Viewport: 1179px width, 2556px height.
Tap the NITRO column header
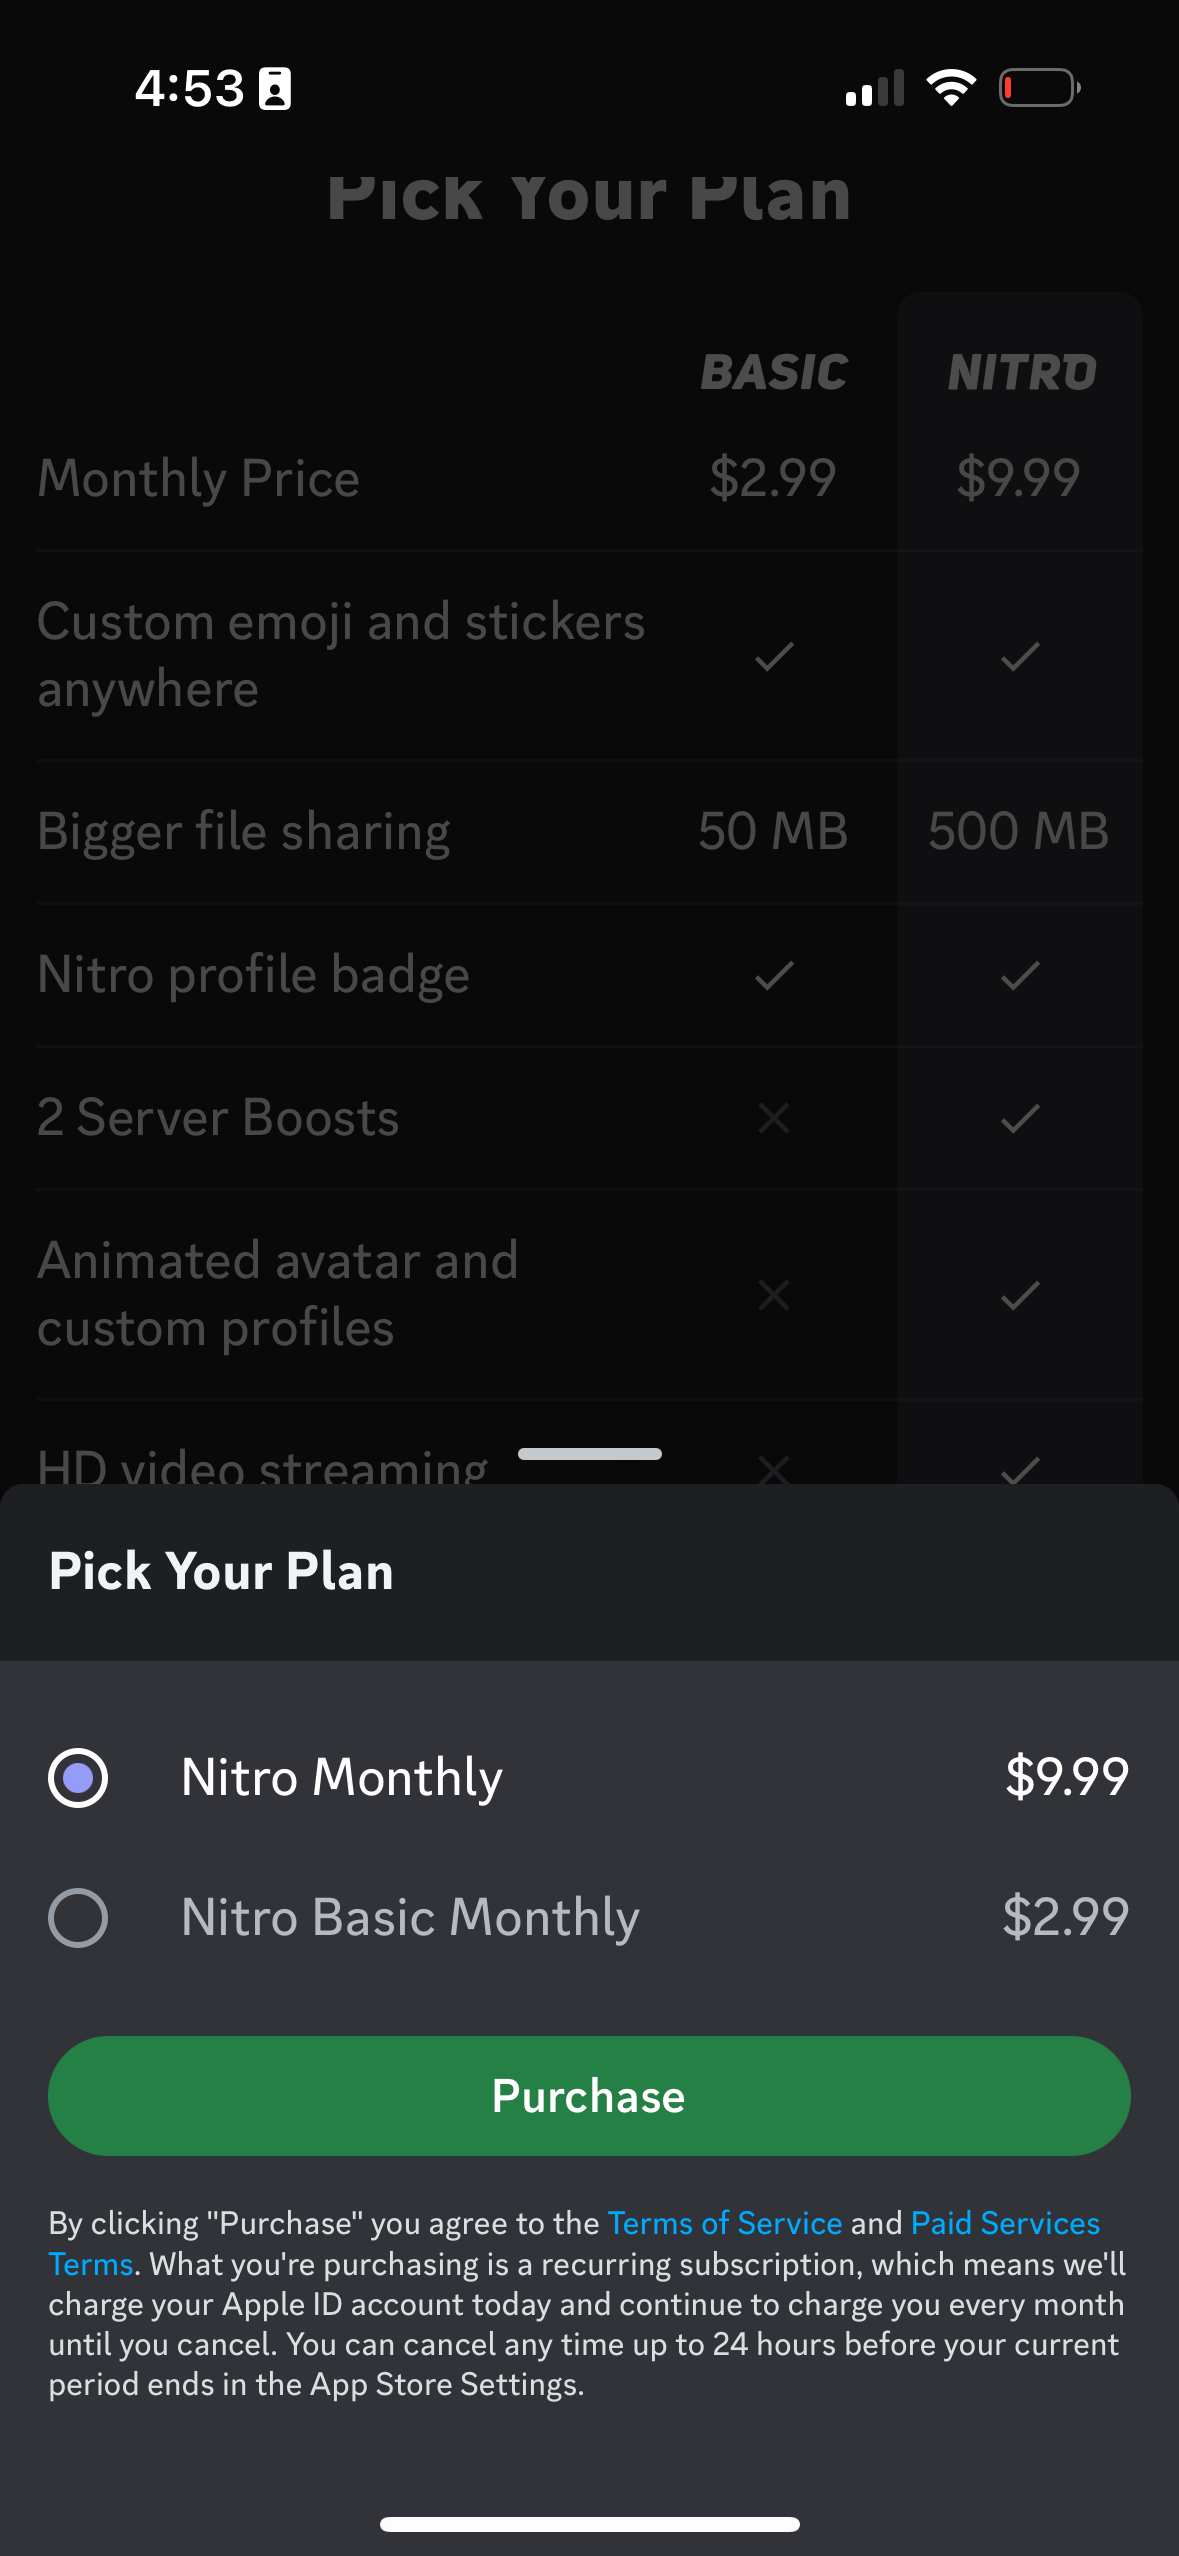click(1019, 371)
